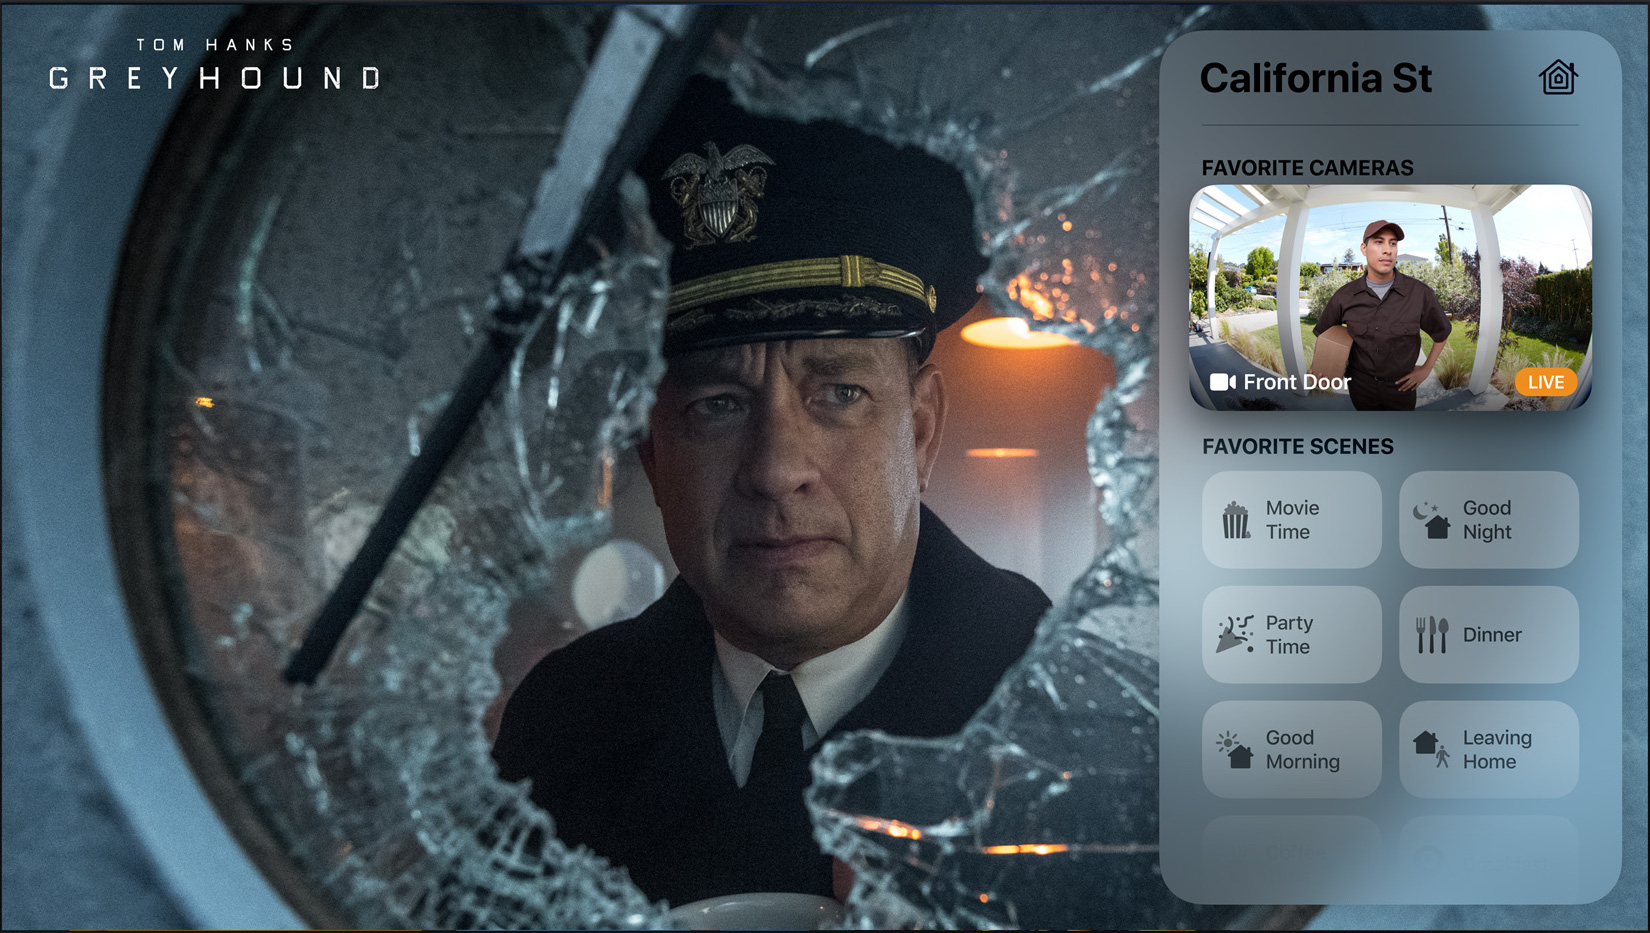This screenshot has height=933, width=1650.
Task: Click the moon house icon on Good Night
Action: (x=1432, y=520)
